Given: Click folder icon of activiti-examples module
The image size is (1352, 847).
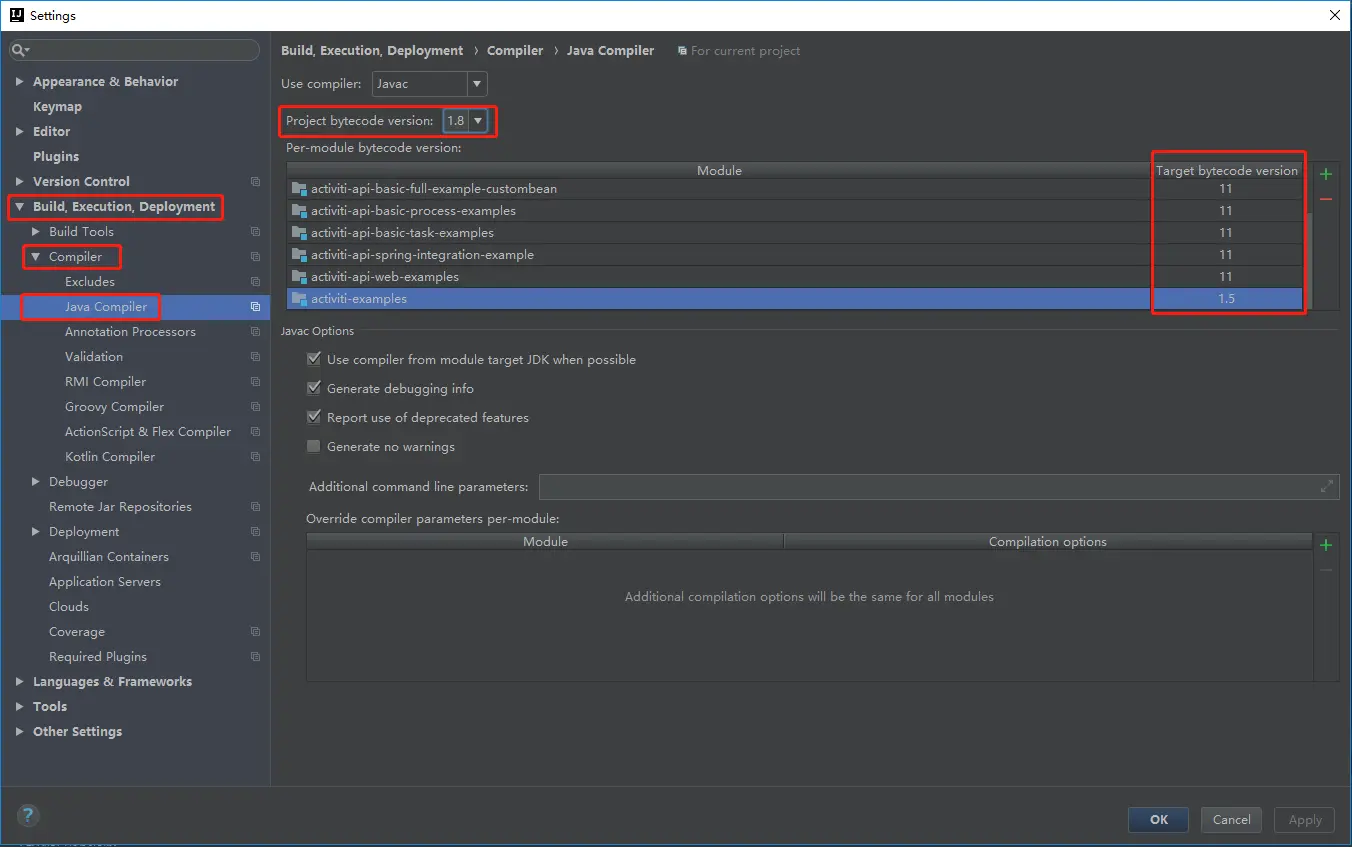Looking at the screenshot, I should point(299,299).
